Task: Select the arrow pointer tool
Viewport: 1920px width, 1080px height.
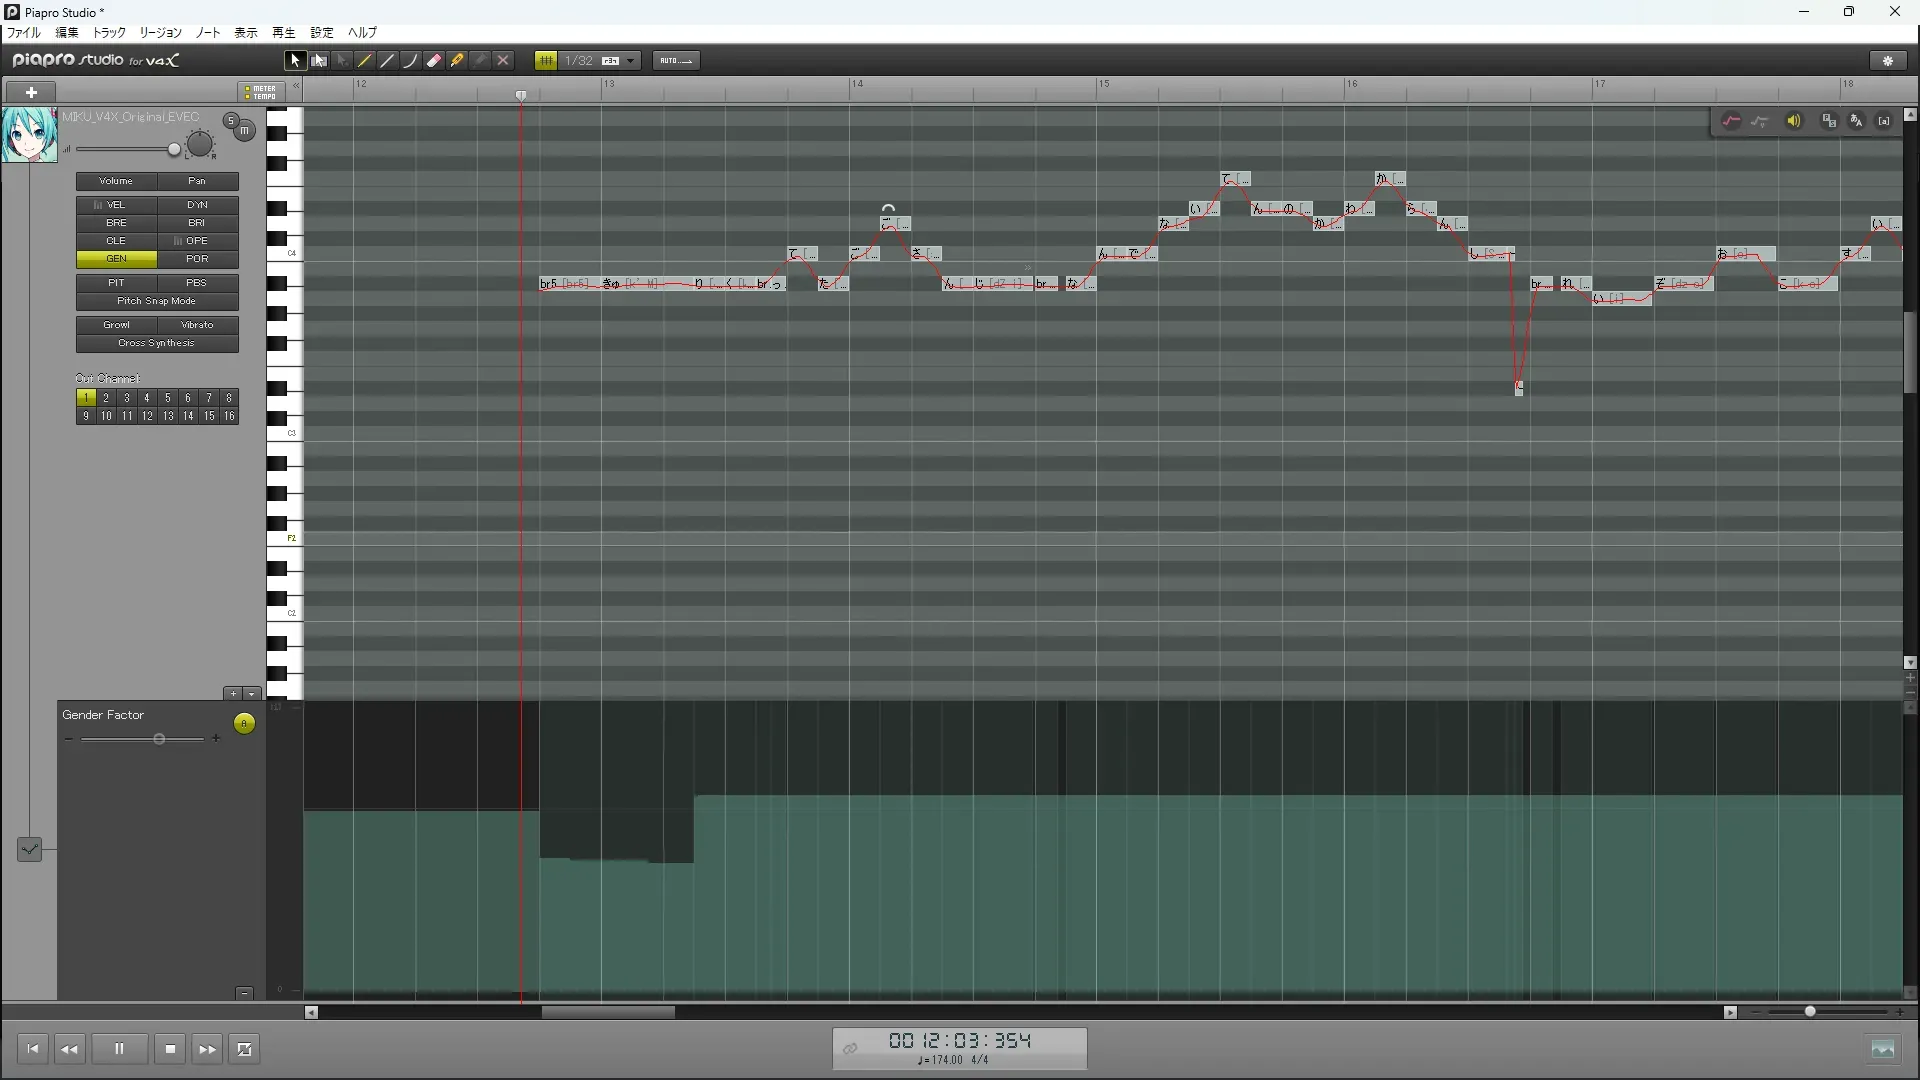Action: (x=295, y=61)
